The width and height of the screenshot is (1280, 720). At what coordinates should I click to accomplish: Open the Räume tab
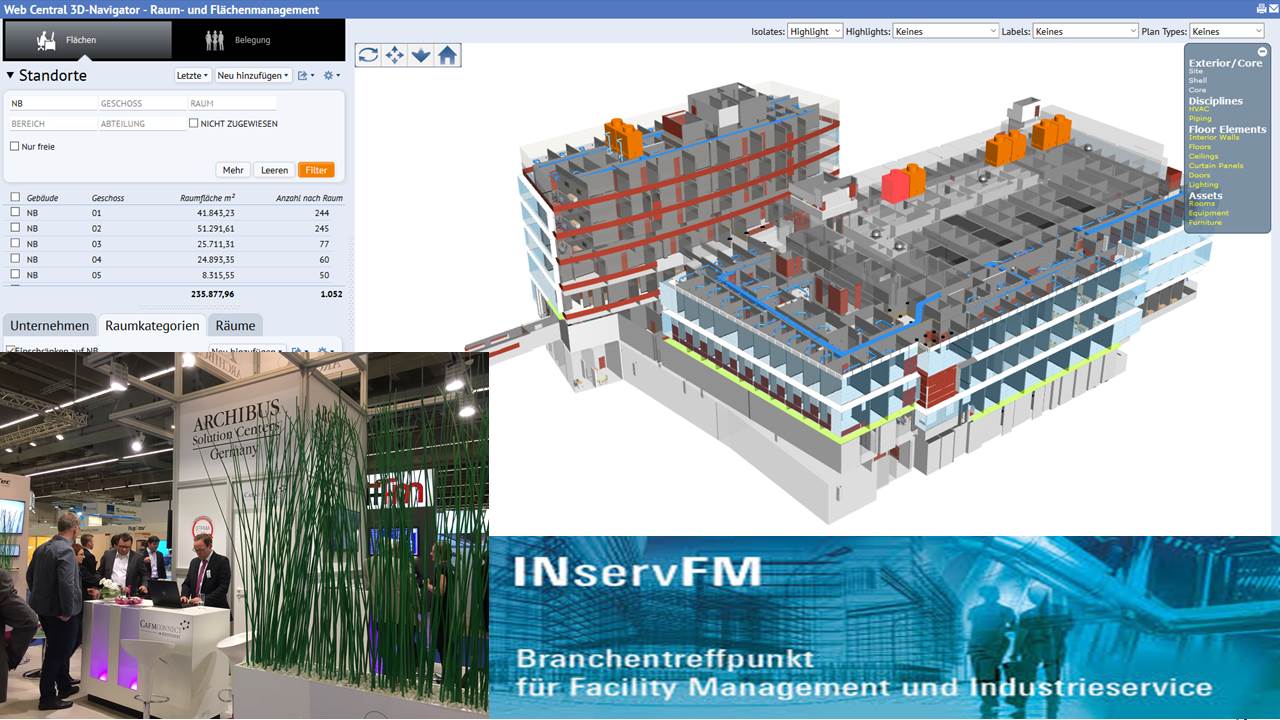click(236, 325)
